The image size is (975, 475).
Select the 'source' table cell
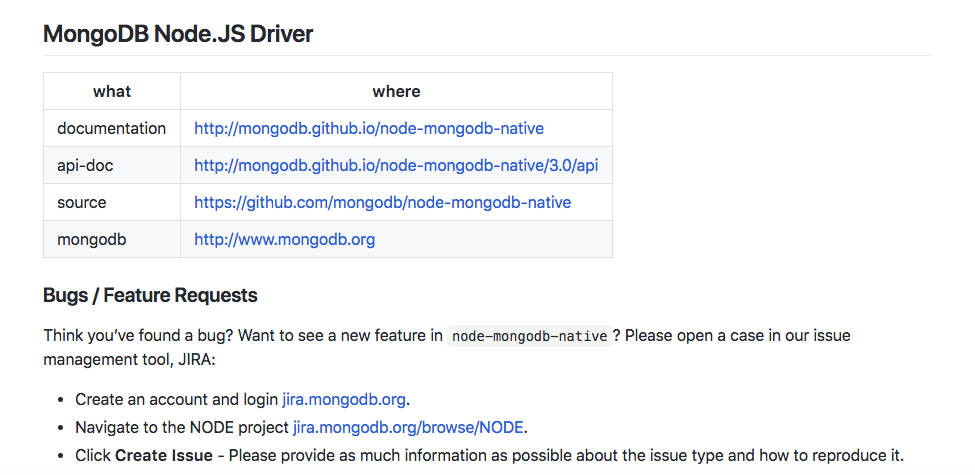[x=82, y=202]
